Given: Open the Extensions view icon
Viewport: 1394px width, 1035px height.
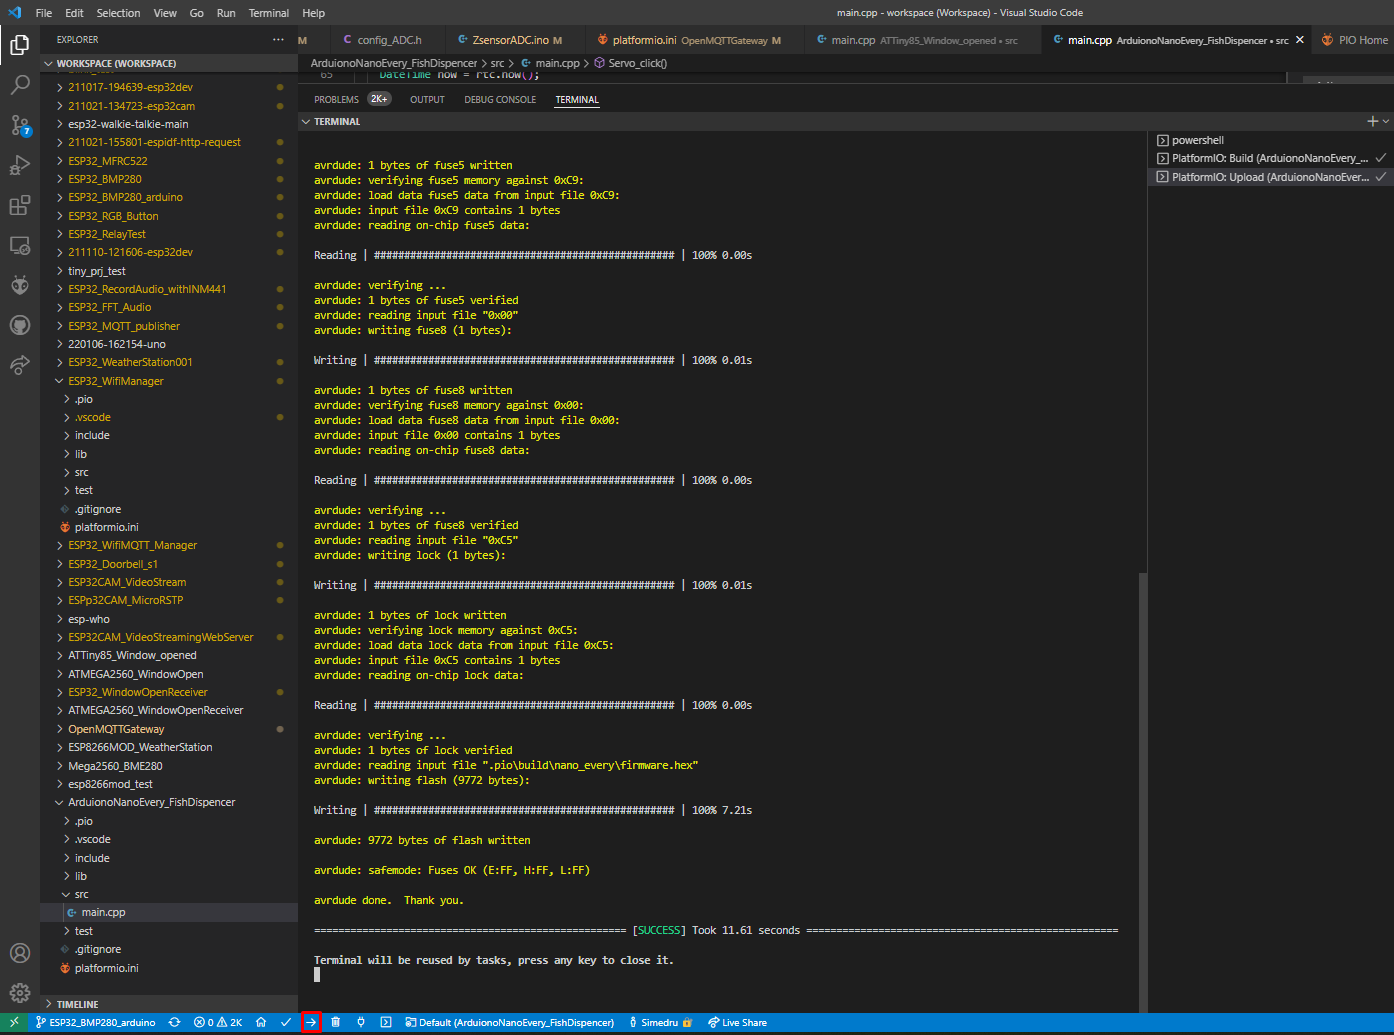Looking at the screenshot, I should click(19, 205).
